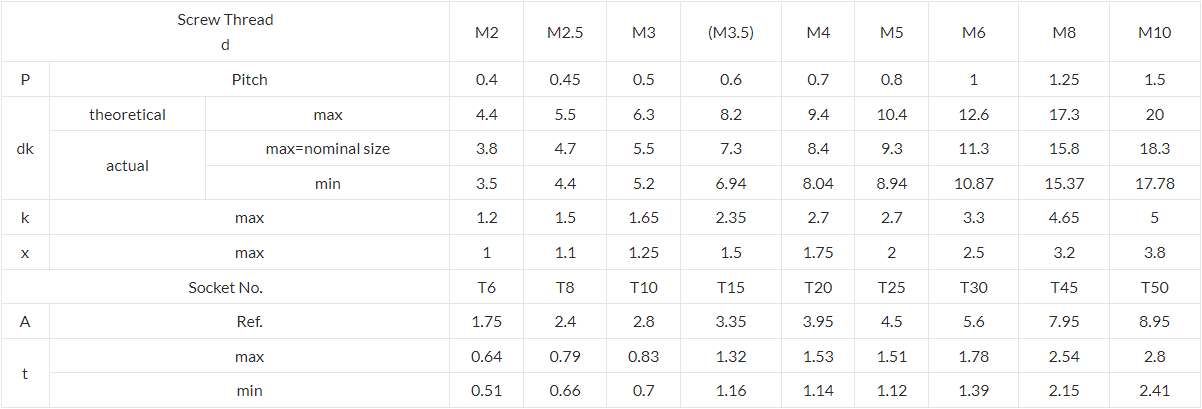The height and width of the screenshot is (409, 1202).
Task: Click the T6 socket cell
Action: pos(486,288)
